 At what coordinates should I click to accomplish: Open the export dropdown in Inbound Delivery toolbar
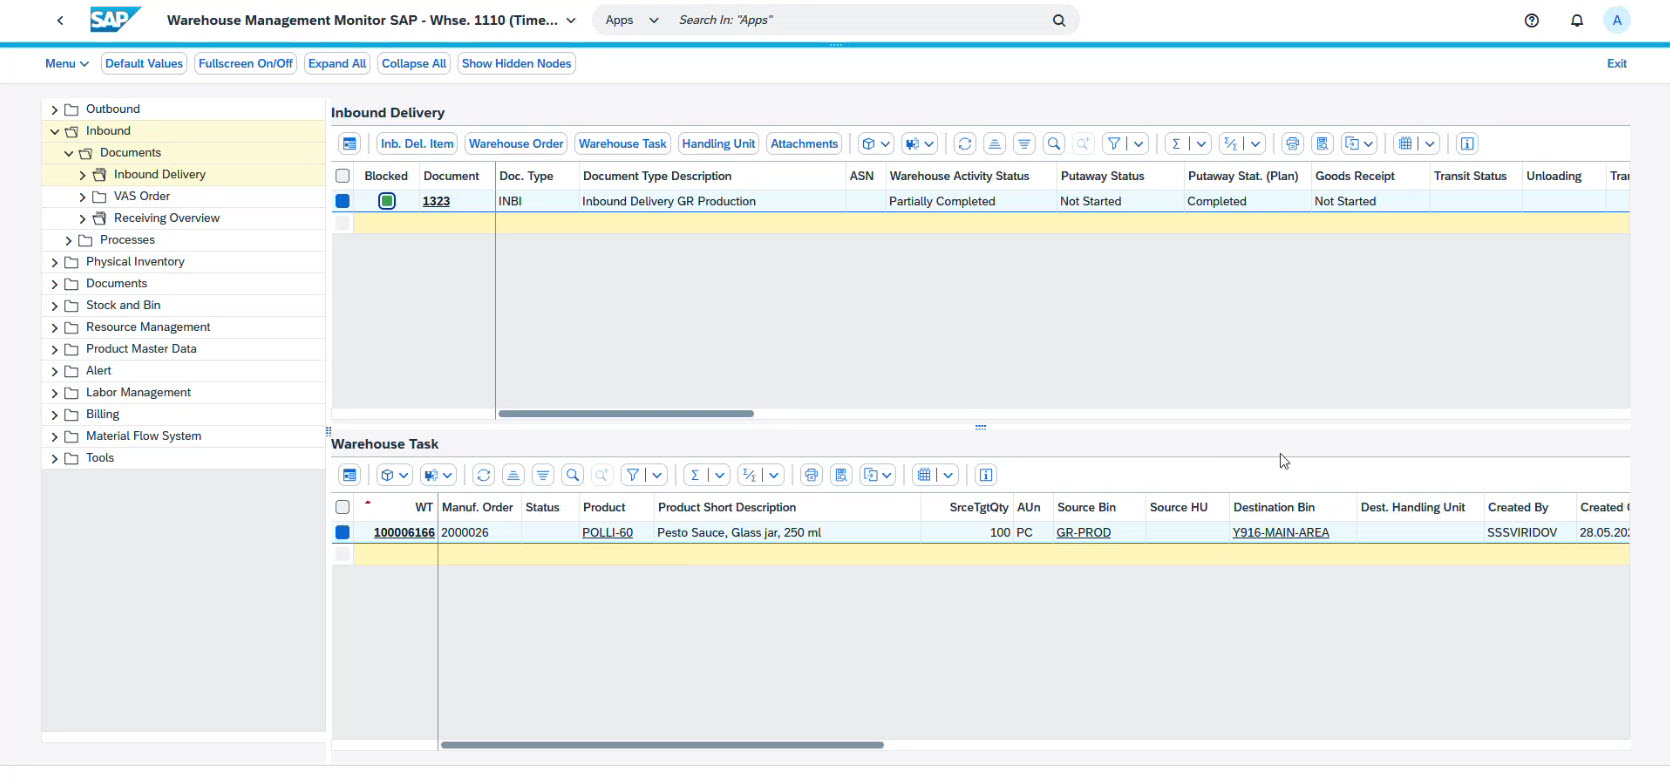pos(1360,144)
